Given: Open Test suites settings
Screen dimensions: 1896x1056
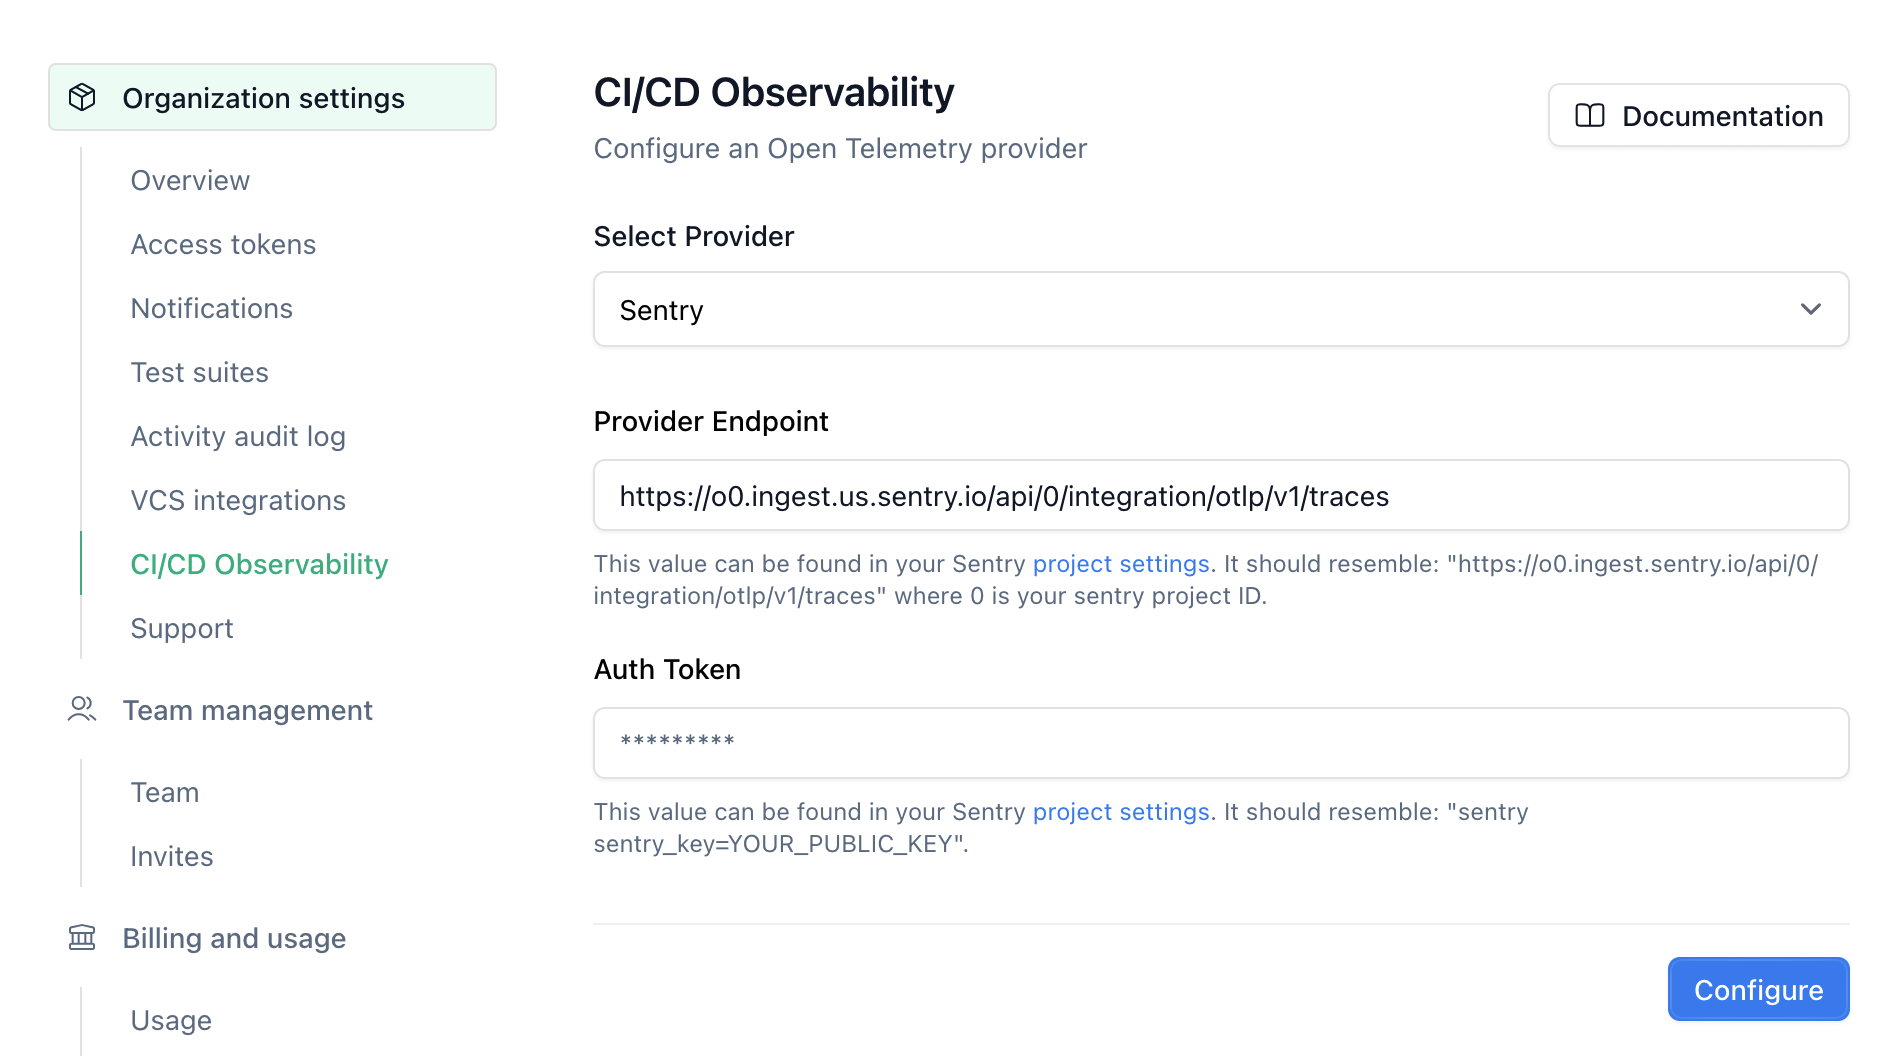Looking at the screenshot, I should [200, 373].
